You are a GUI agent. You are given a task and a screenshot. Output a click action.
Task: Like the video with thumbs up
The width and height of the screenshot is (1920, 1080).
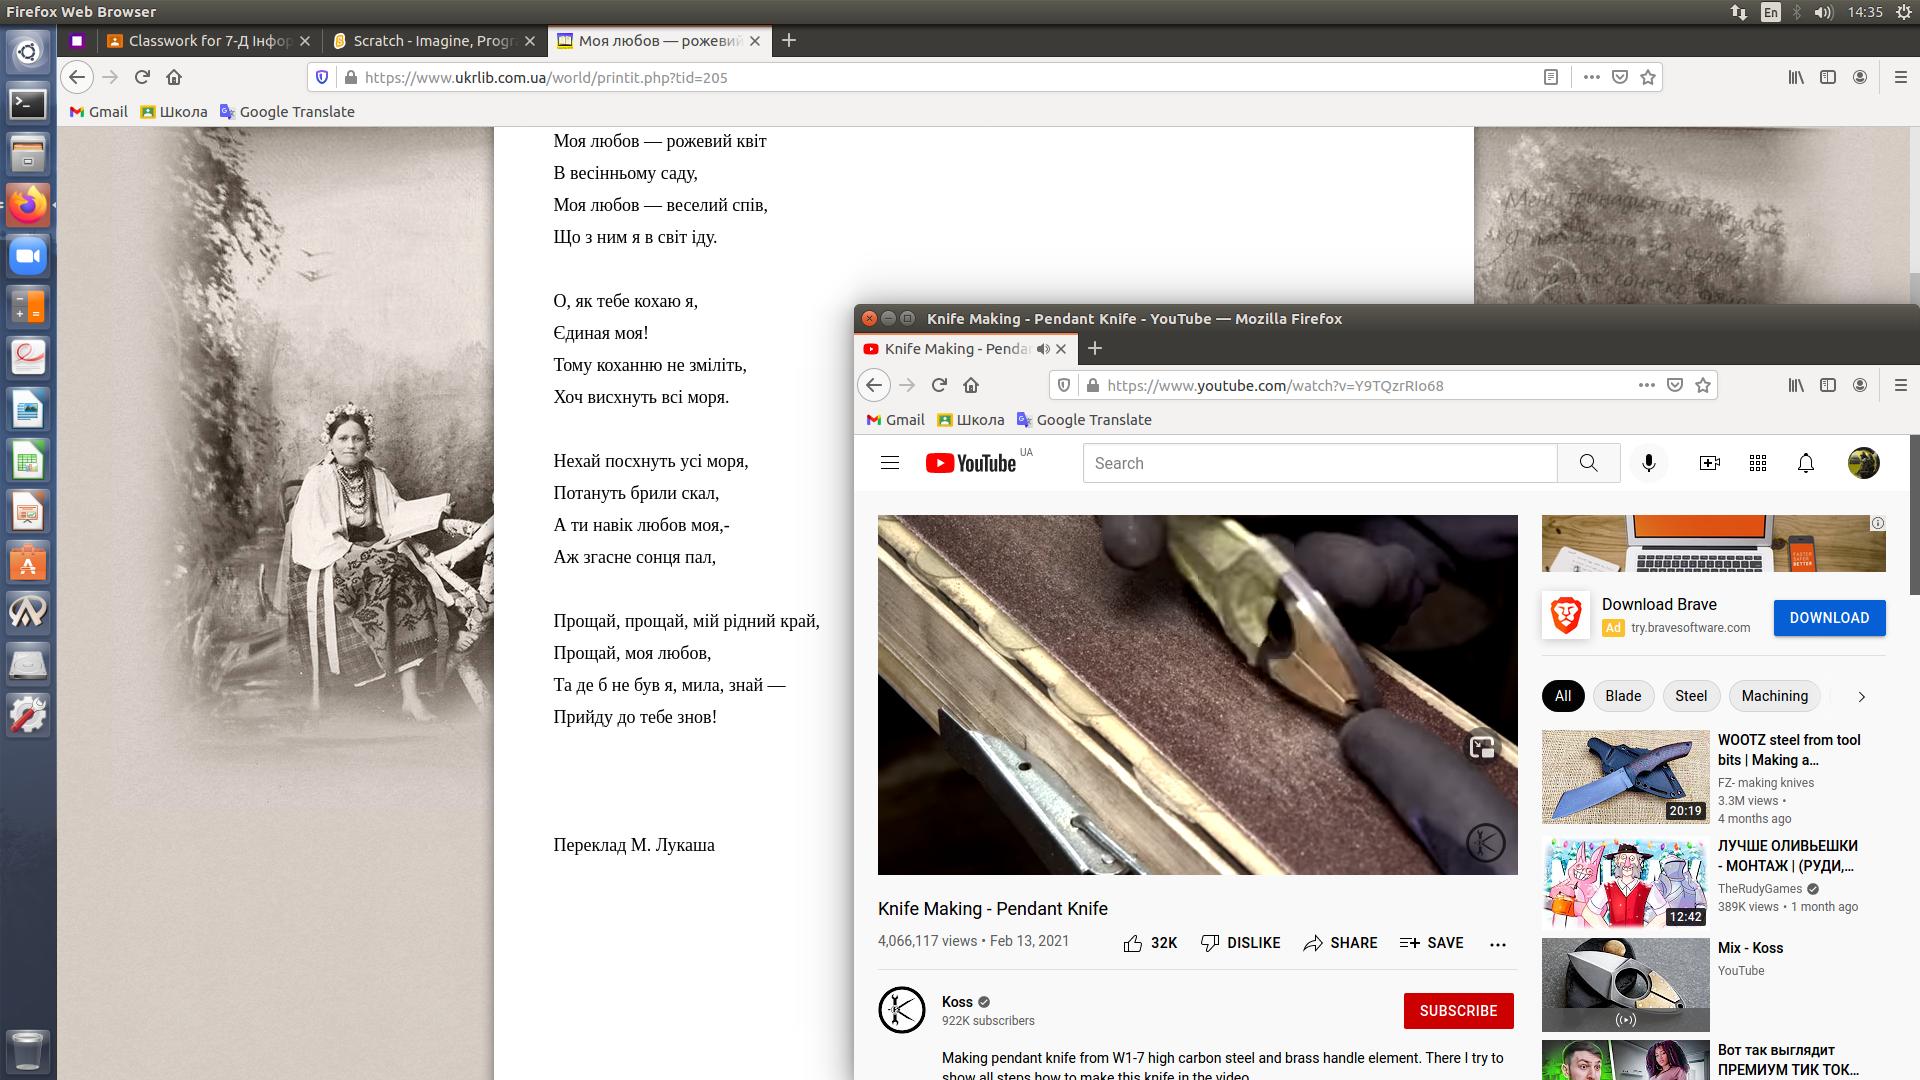(x=1132, y=943)
